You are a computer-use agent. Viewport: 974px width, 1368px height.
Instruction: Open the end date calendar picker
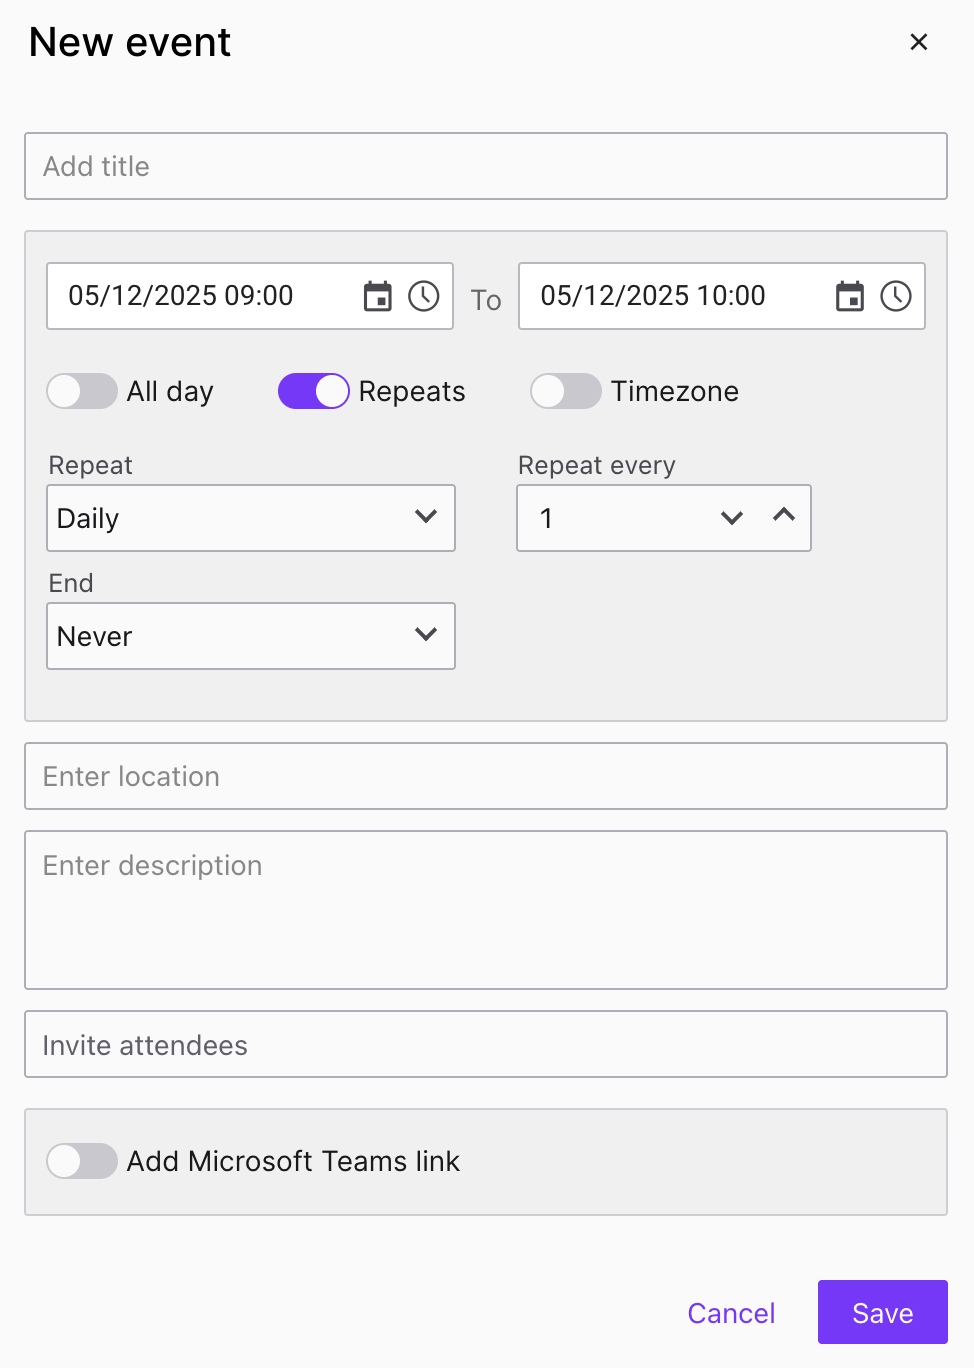849,296
